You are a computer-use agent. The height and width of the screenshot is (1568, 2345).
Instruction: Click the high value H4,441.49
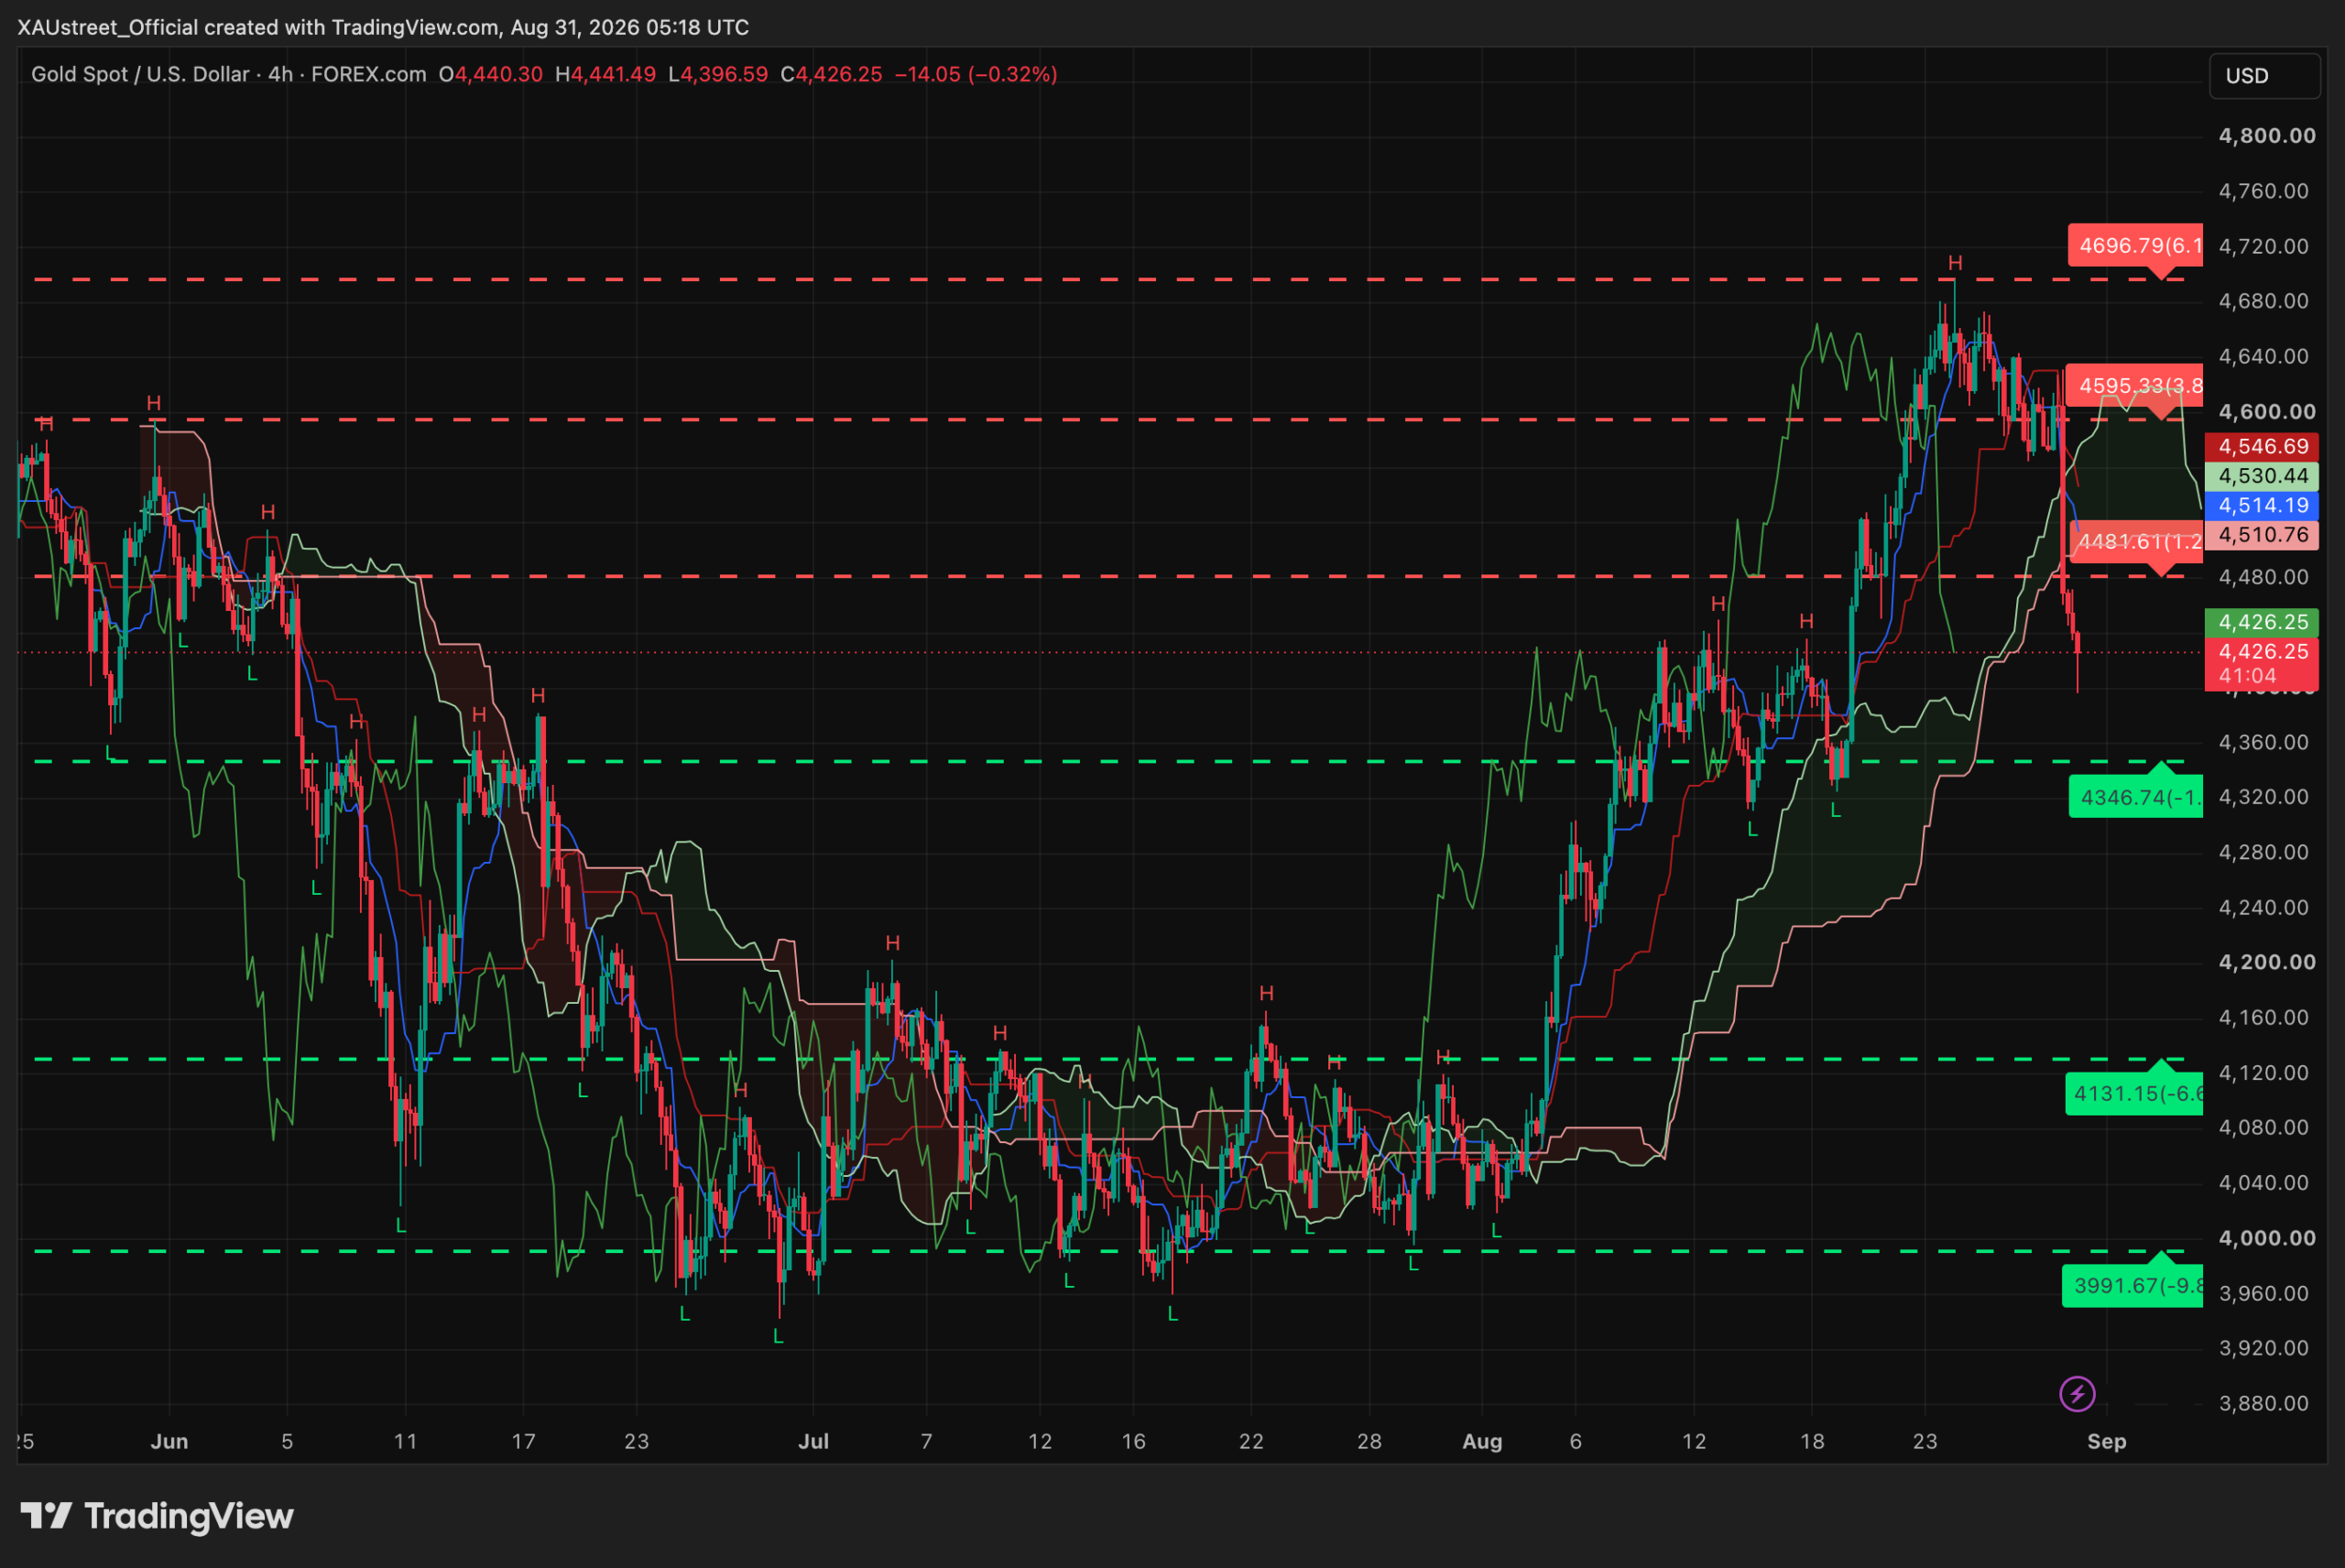click(606, 74)
